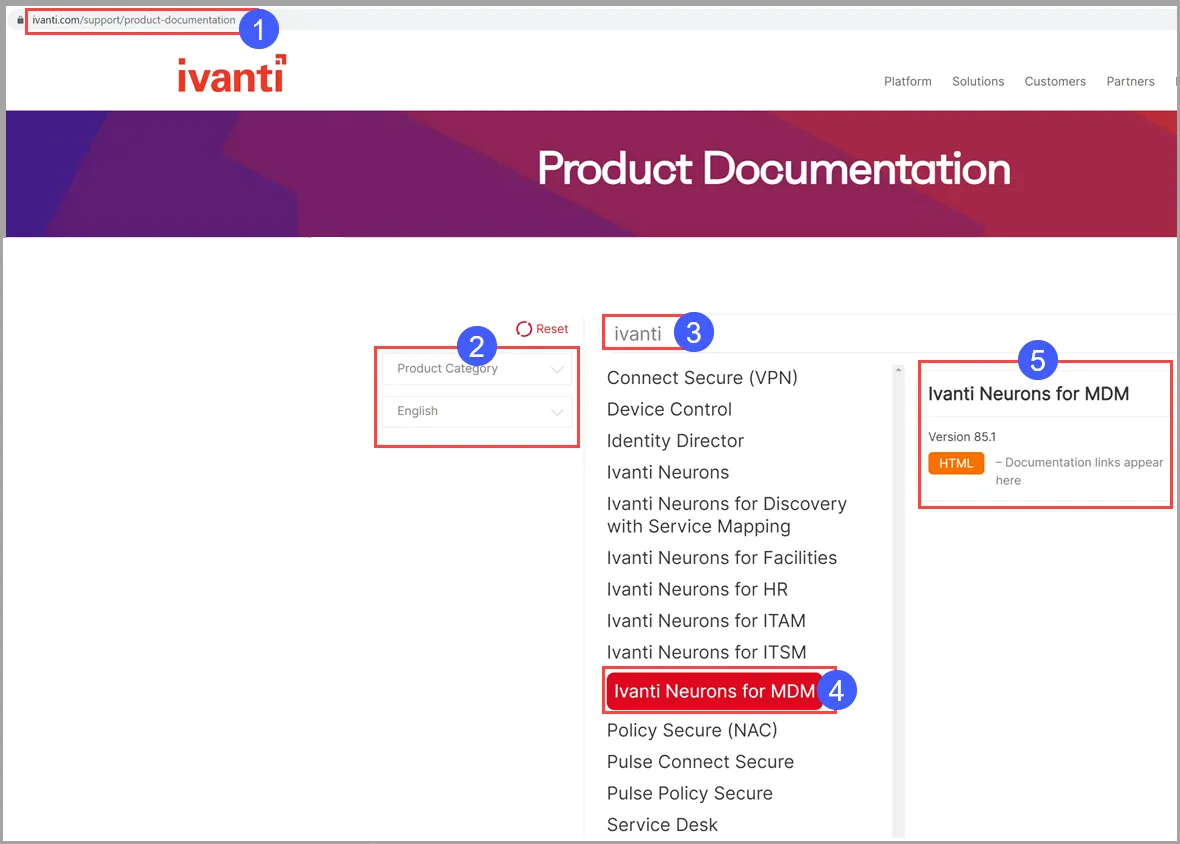Click the product list scrollbar up arrow
1180x844 pixels.
(898, 370)
